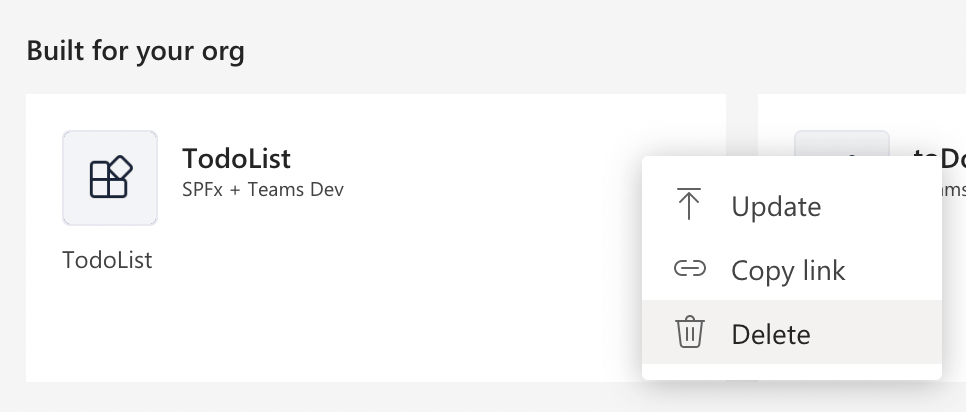
Task: Click the TodoList app tile icon
Action: [110, 178]
